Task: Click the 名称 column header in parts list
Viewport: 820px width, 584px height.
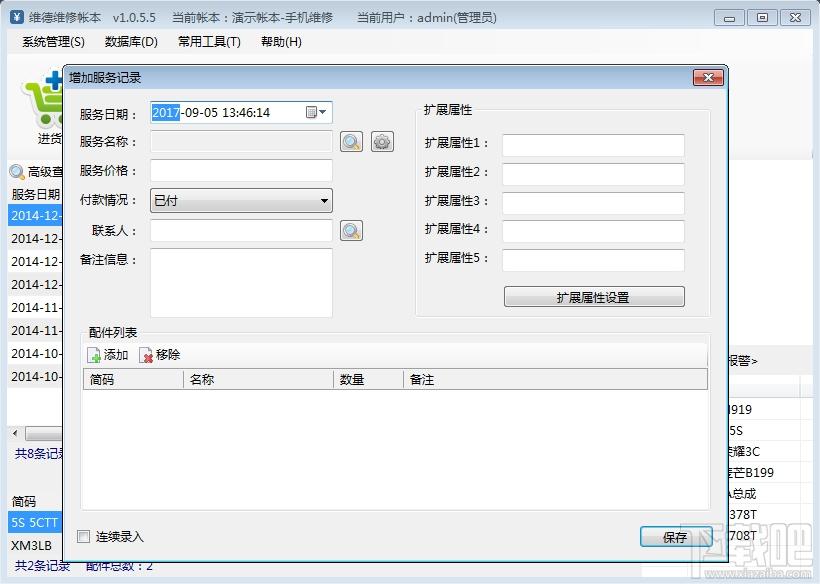Action: 258,380
